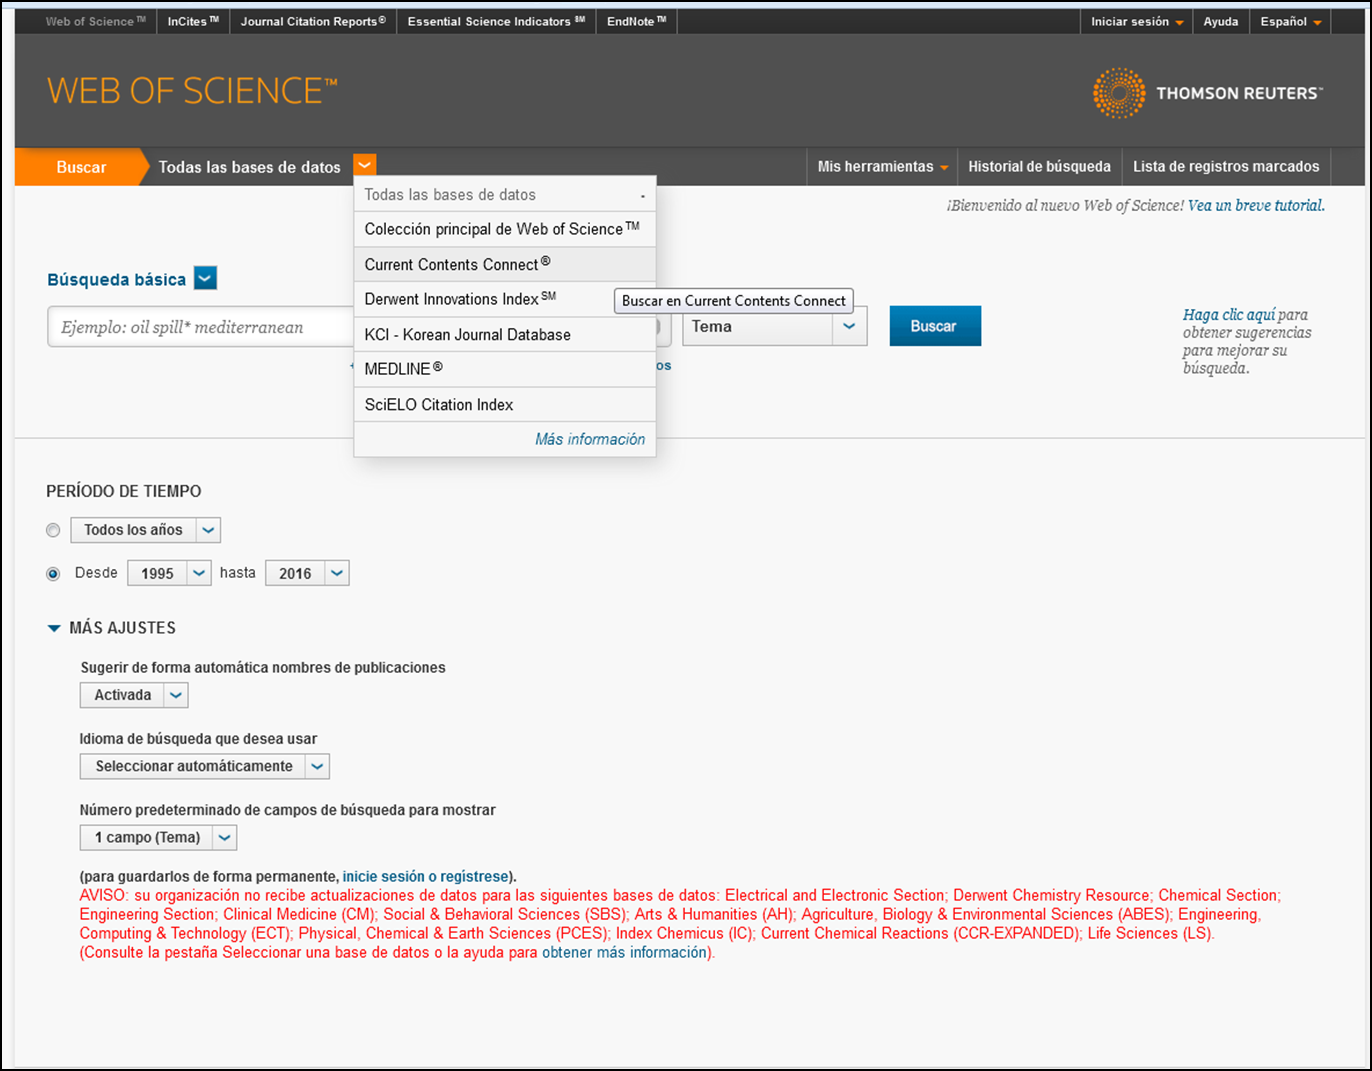The height and width of the screenshot is (1071, 1372).
Task: Open the 1 campo (Tema) dropdown
Action: point(158,837)
